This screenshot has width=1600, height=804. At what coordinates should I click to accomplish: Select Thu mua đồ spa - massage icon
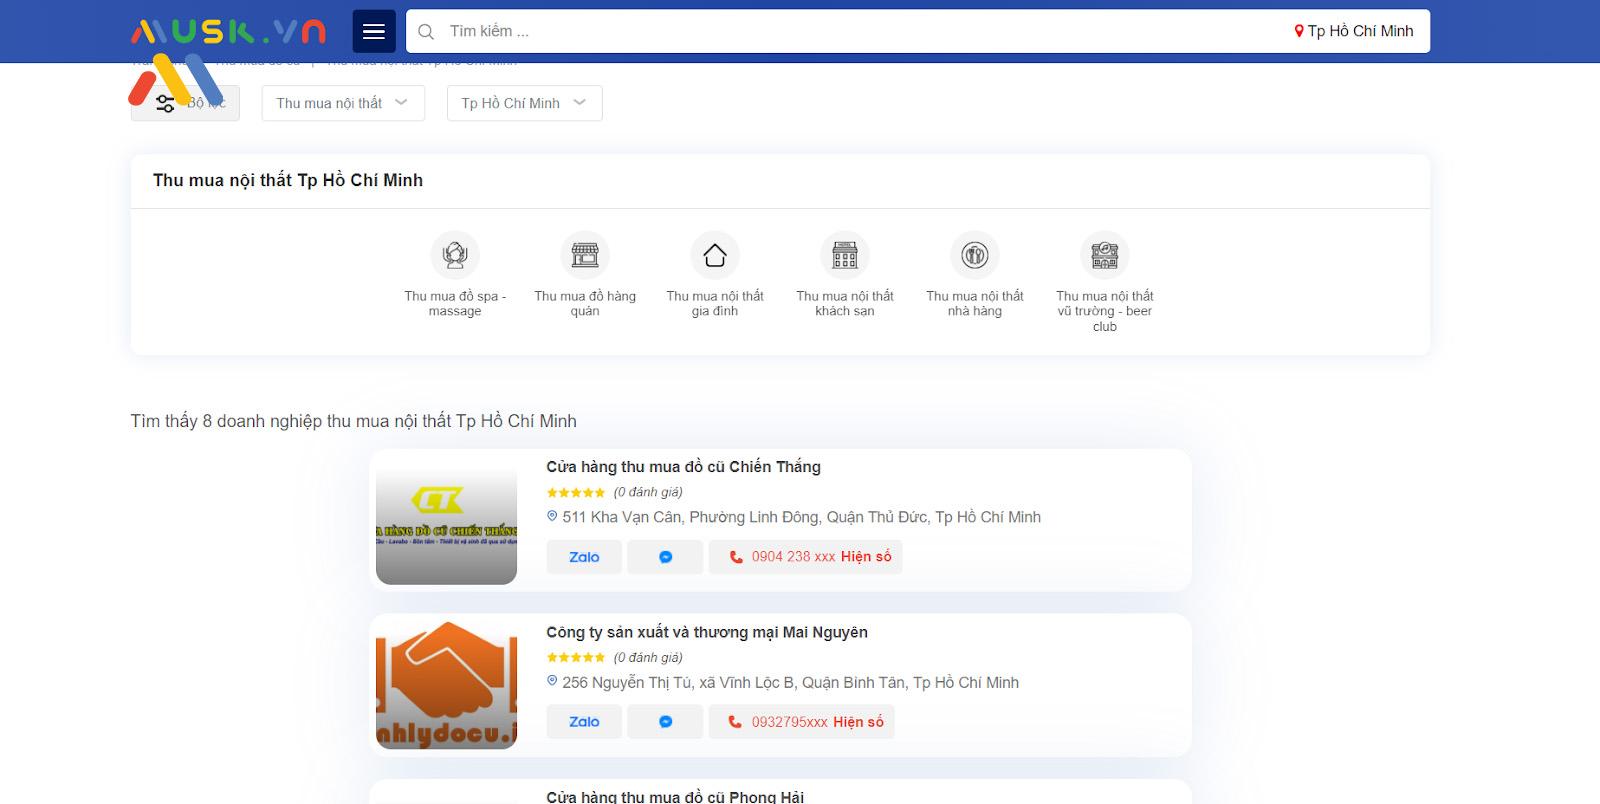[455, 255]
